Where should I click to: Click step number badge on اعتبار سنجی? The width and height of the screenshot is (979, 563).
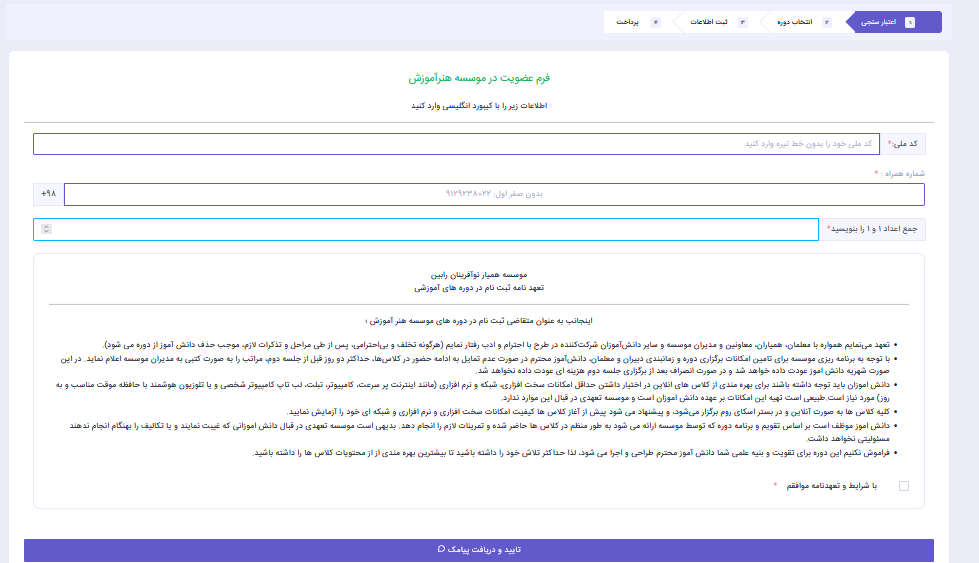[910, 22]
